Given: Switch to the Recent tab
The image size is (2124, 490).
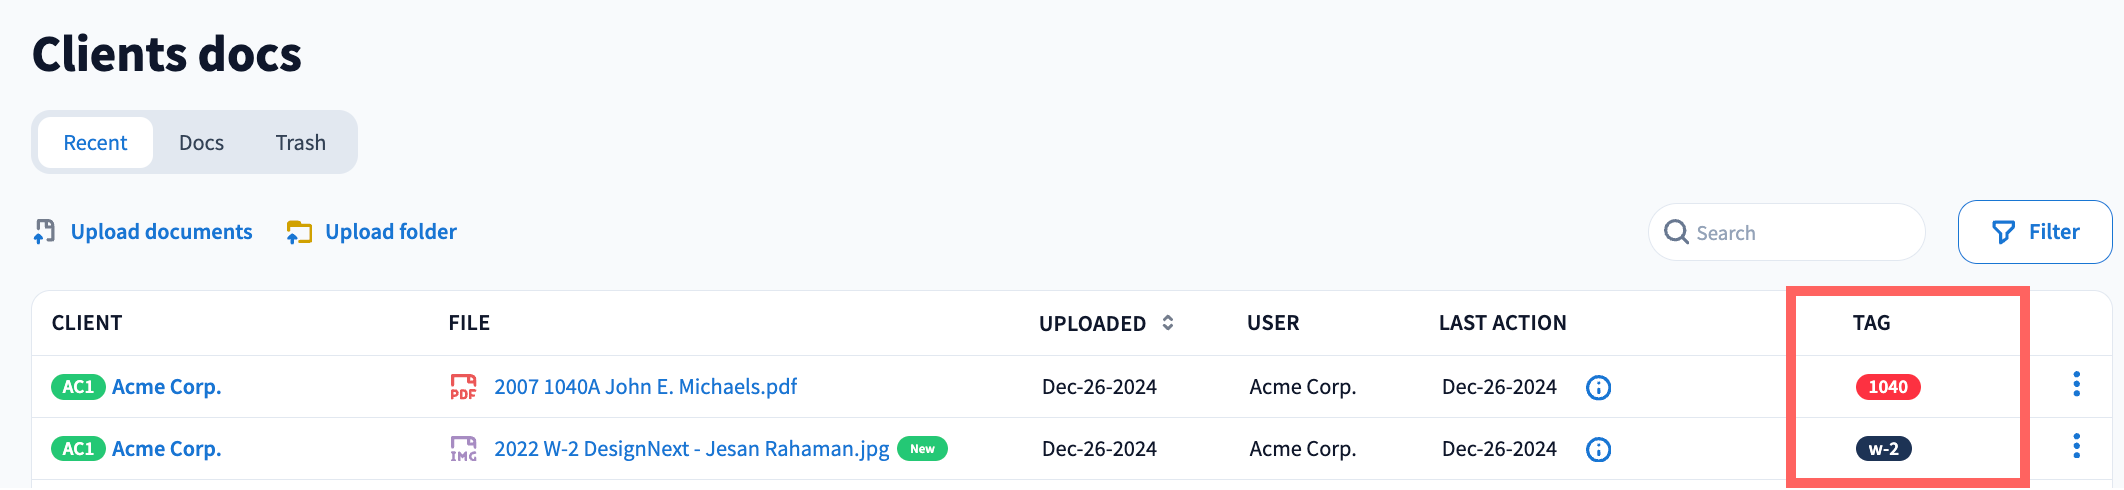Looking at the screenshot, I should pyautogui.click(x=95, y=143).
